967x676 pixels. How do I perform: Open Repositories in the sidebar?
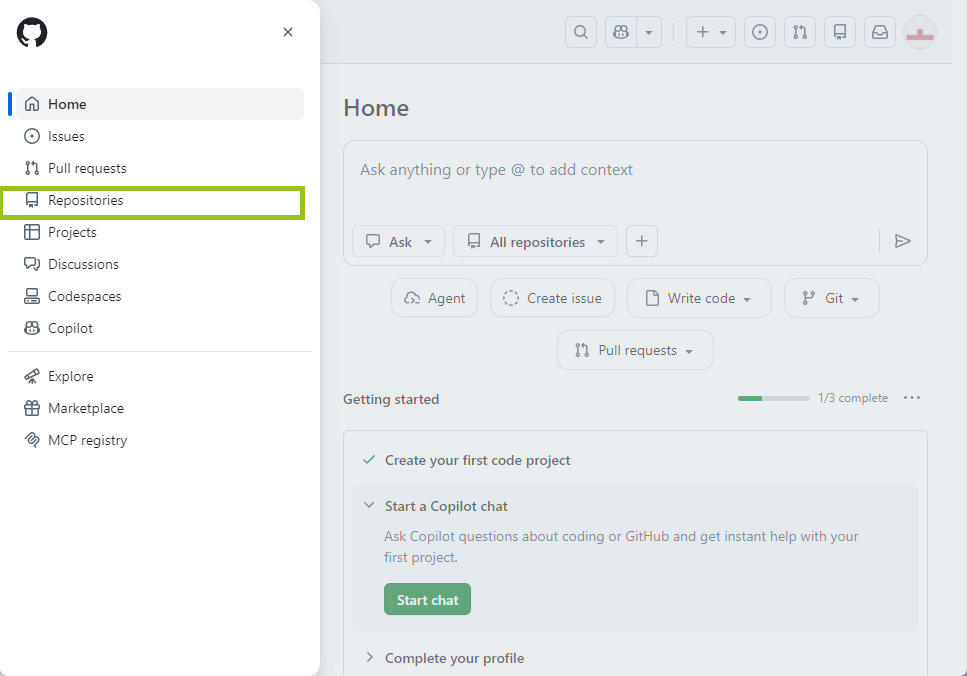[160, 200]
